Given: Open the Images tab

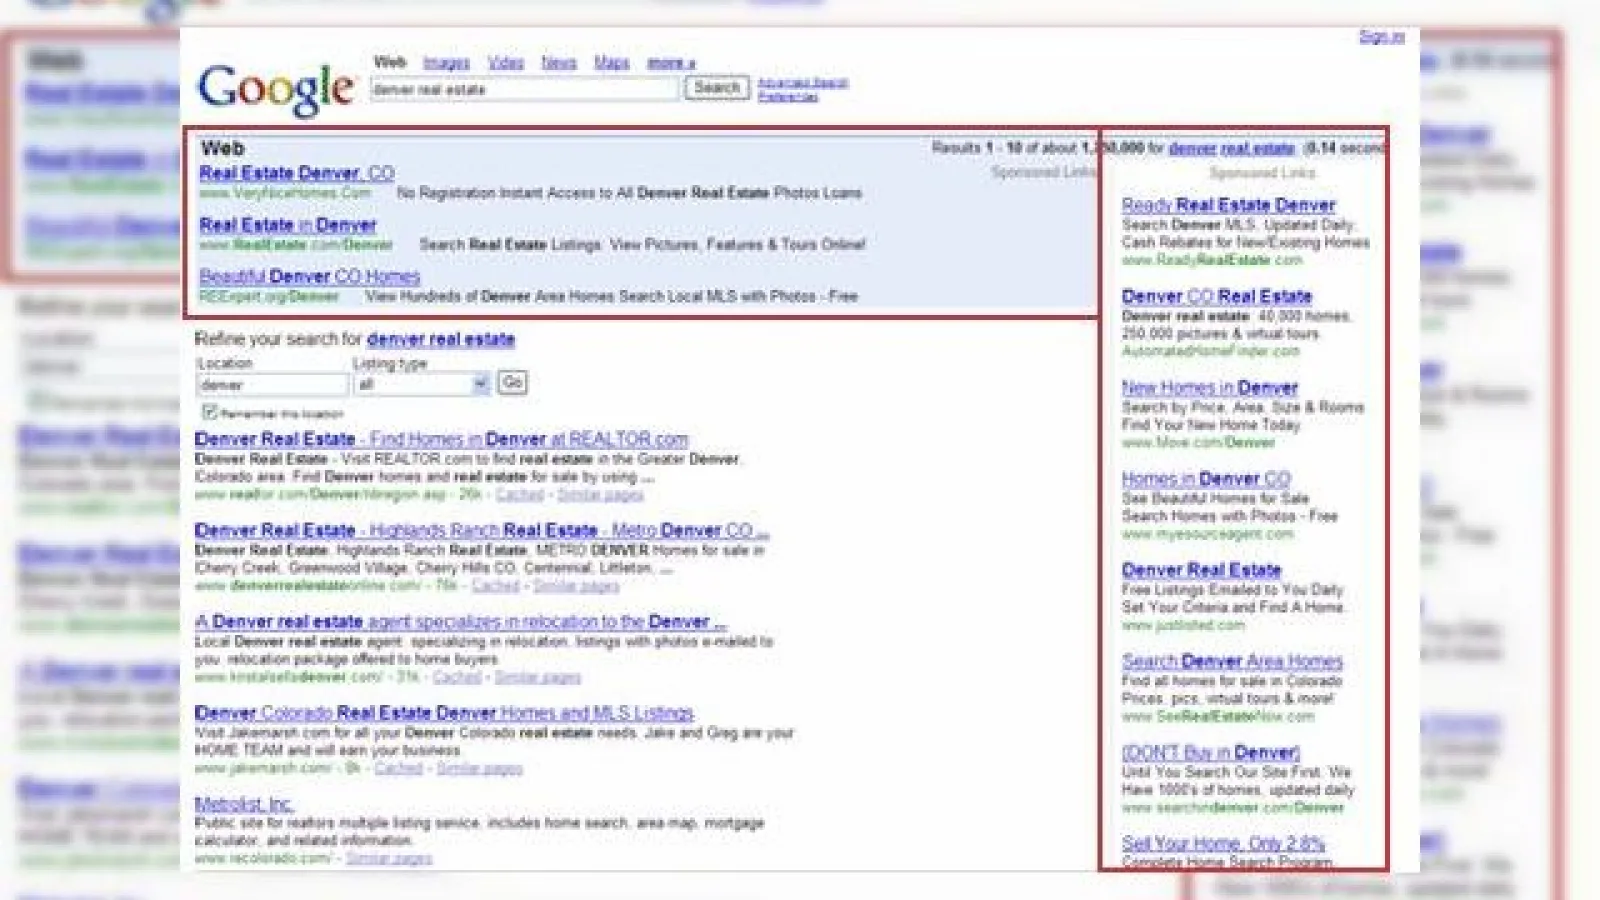Looking at the screenshot, I should 446,62.
